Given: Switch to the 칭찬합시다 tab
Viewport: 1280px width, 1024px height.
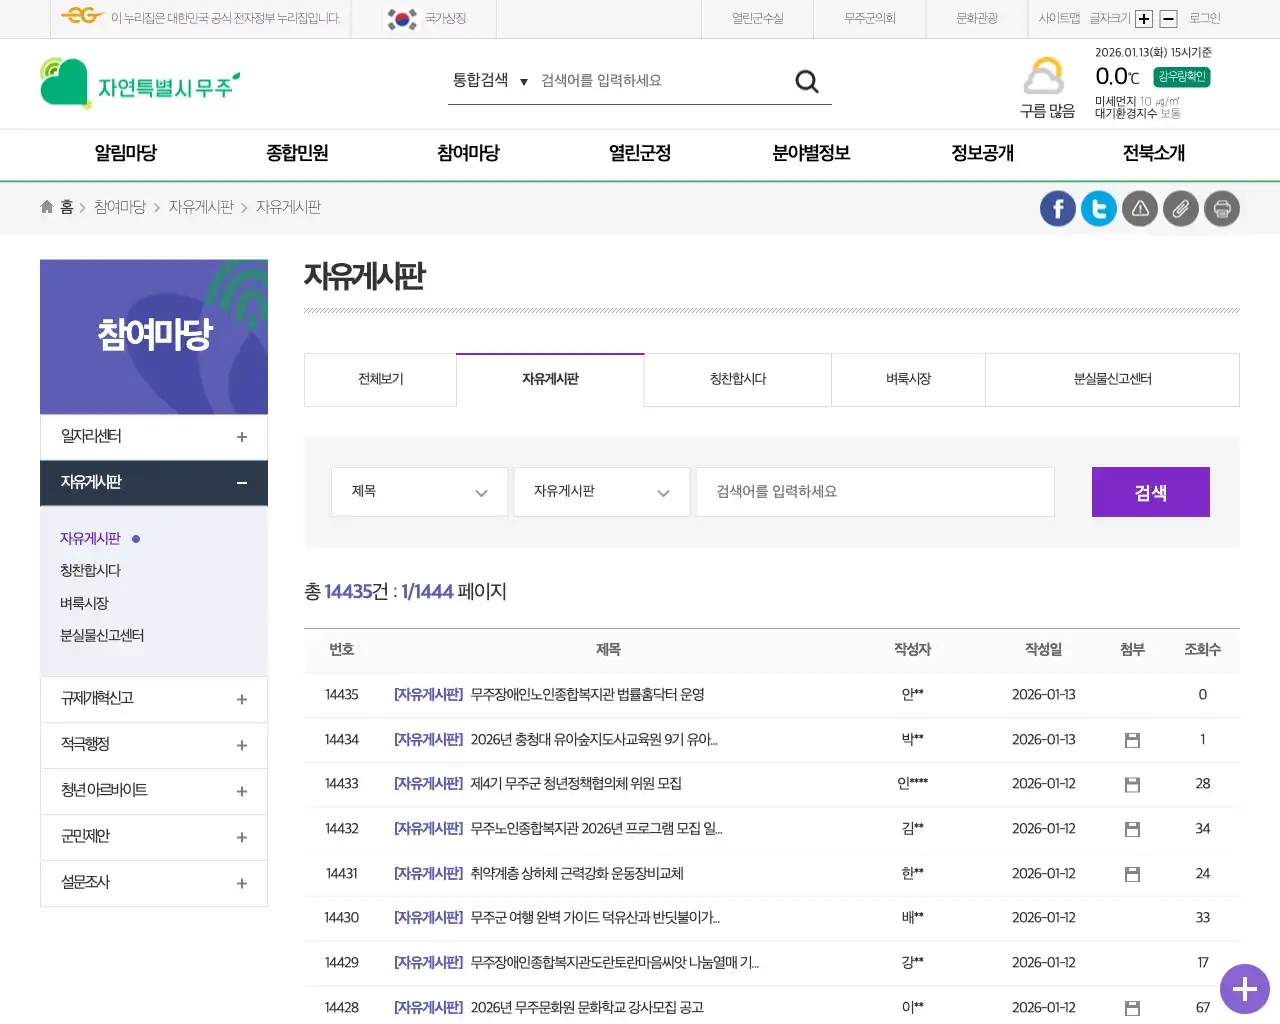Looking at the screenshot, I should (737, 380).
